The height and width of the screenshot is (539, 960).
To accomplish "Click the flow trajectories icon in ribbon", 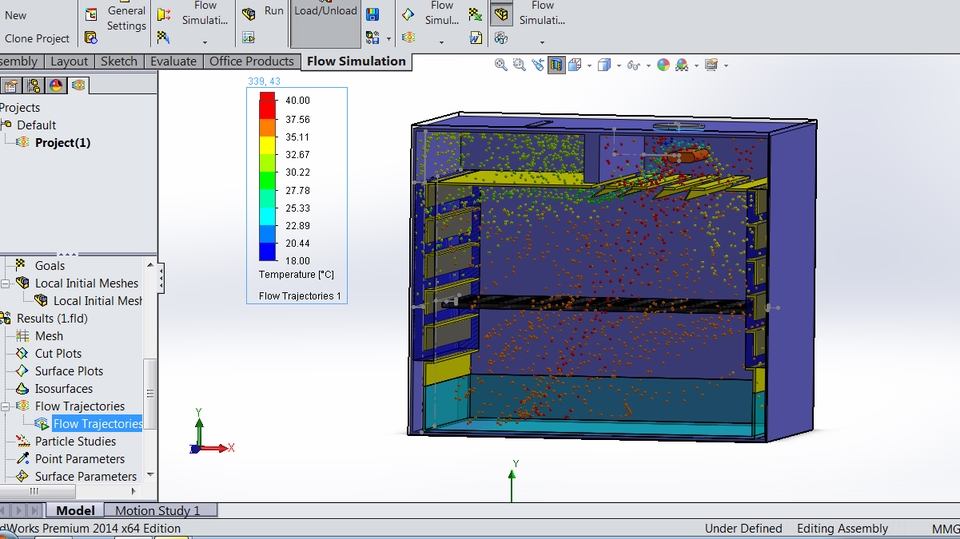I will click(x=408, y=37).
